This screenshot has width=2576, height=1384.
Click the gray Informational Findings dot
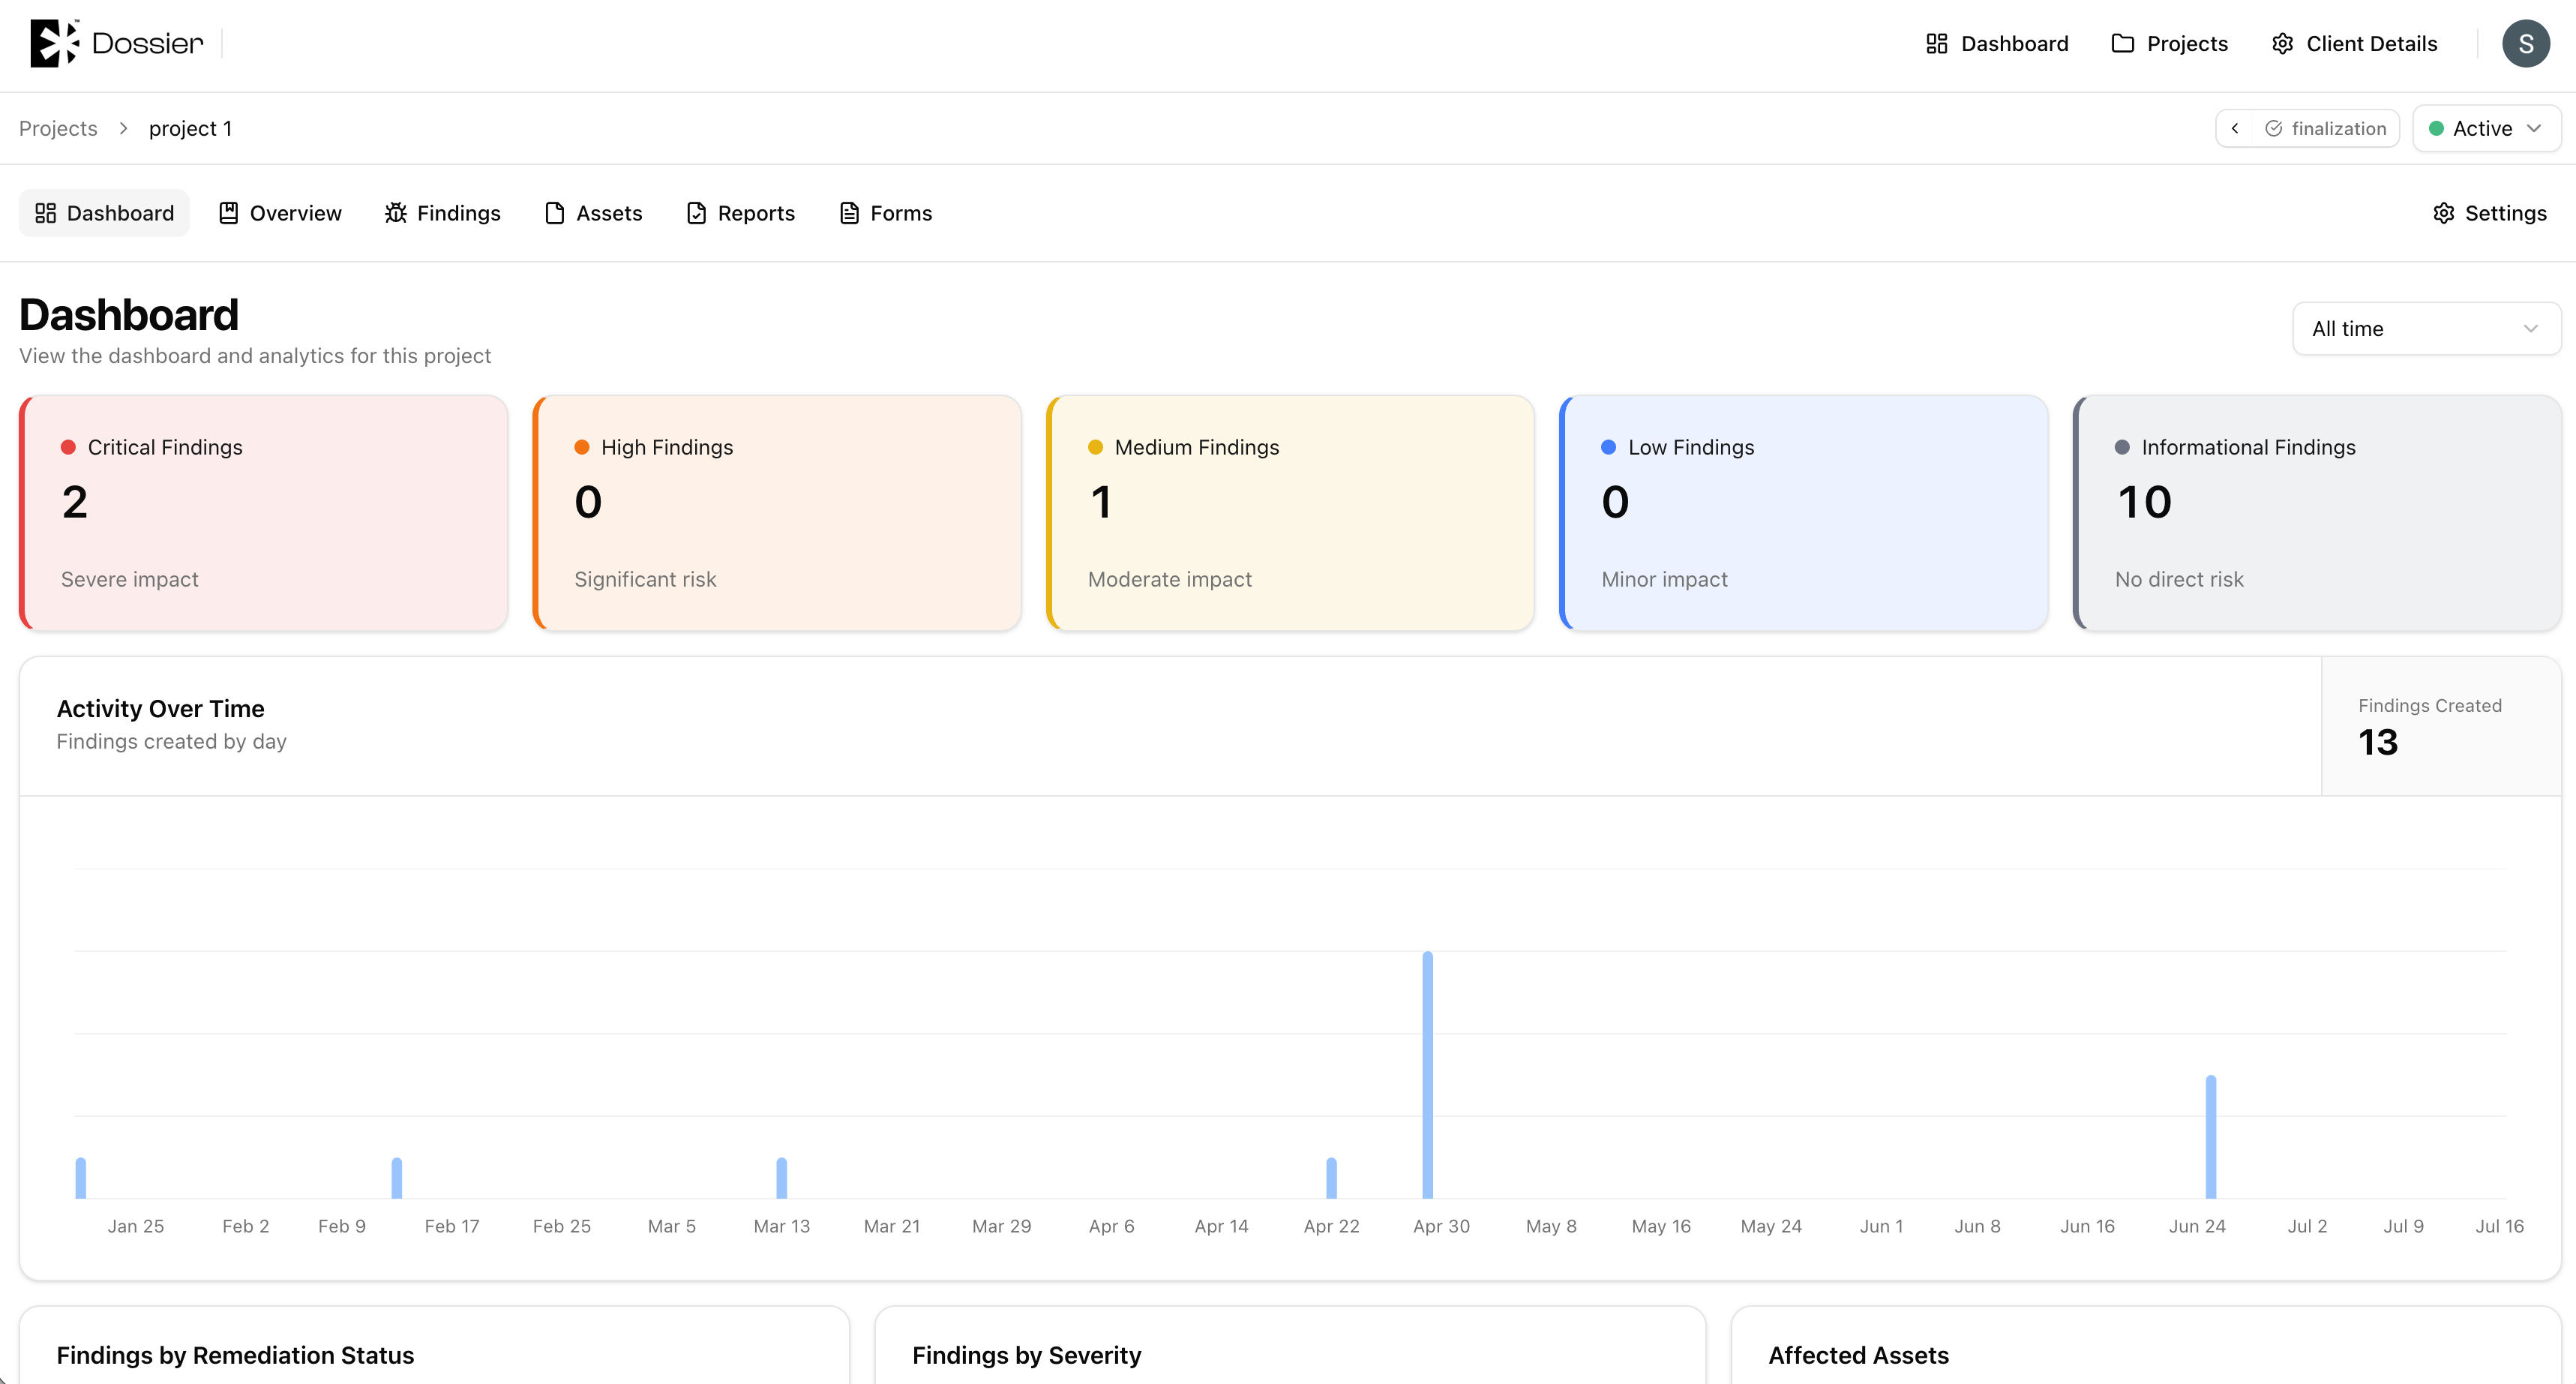pos(2122,447)
